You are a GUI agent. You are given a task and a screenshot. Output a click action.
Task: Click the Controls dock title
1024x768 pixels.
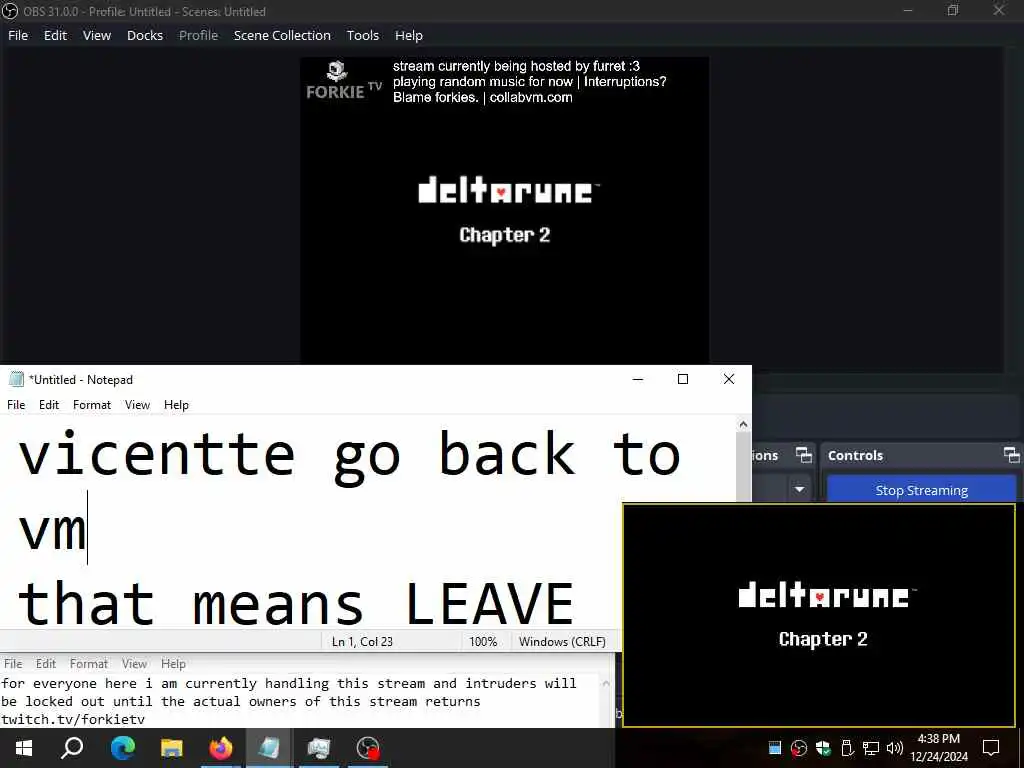855,455
